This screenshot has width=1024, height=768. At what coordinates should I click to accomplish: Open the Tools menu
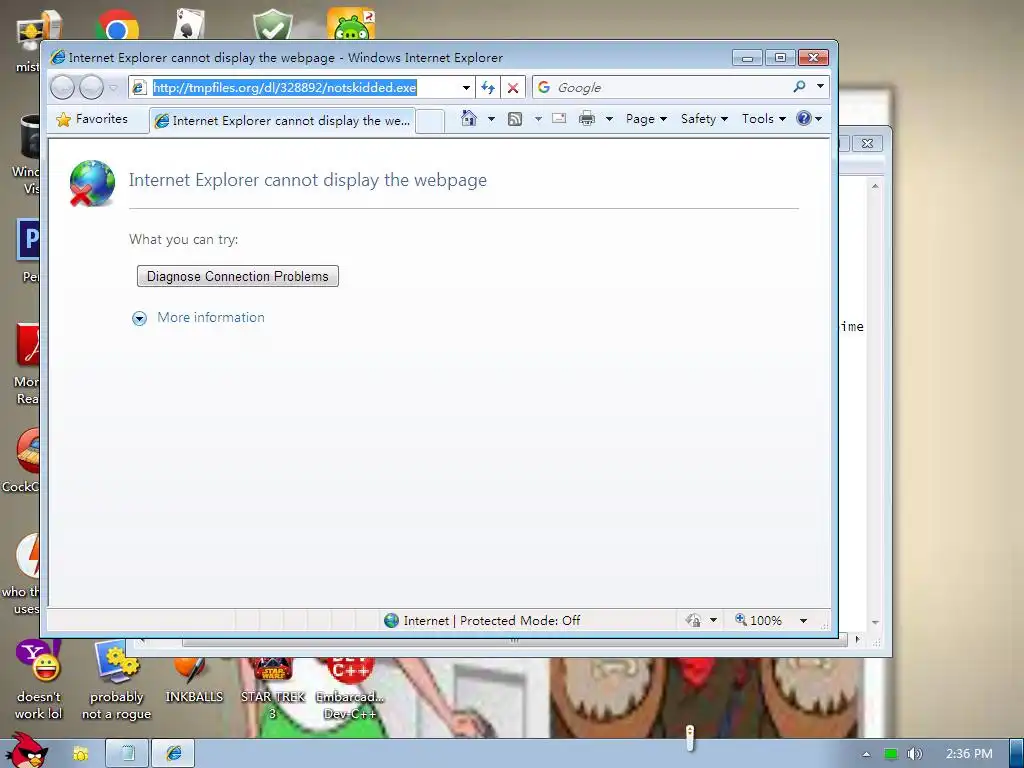[x=763, y=119]
